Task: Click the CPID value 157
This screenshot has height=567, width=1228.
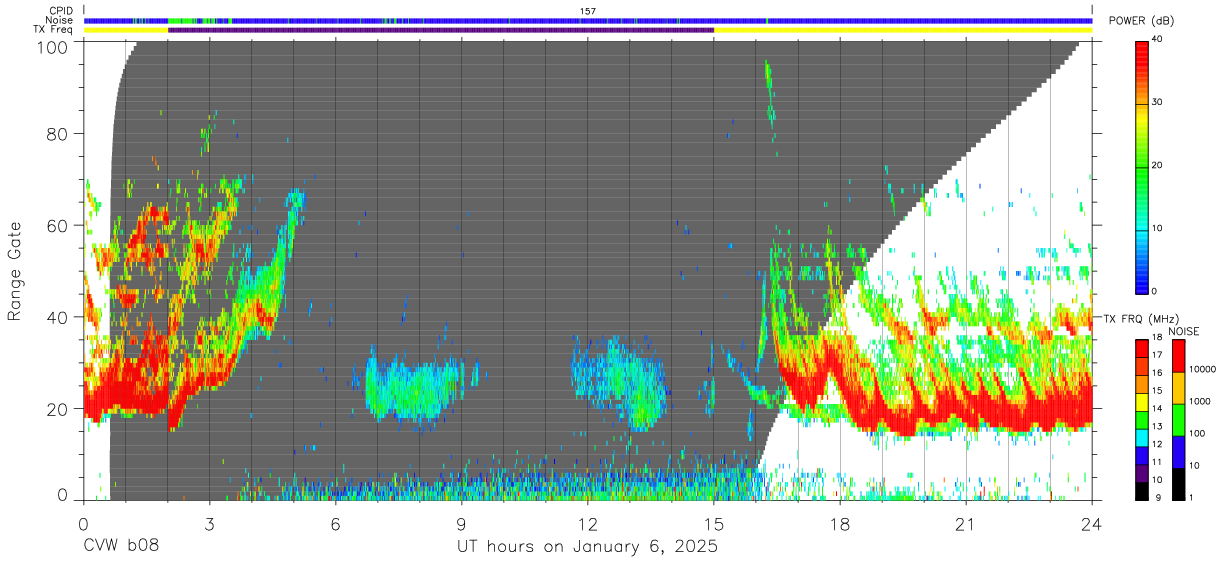Action: [588, 11]
